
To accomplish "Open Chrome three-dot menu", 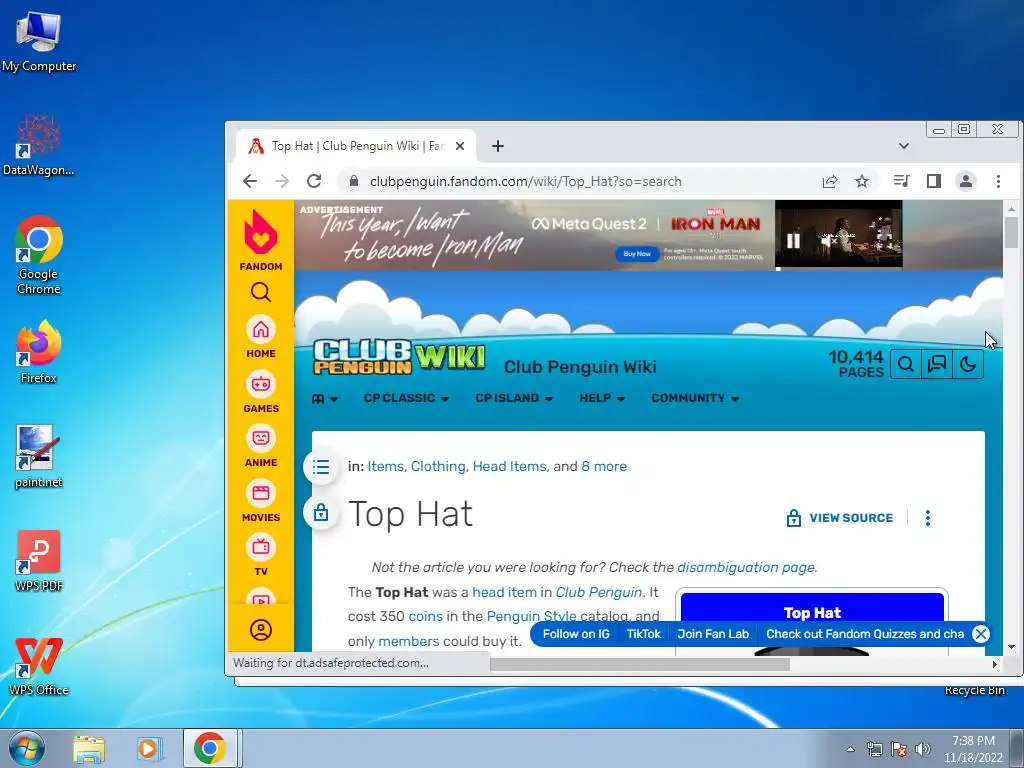I will (x=998, y=181).
